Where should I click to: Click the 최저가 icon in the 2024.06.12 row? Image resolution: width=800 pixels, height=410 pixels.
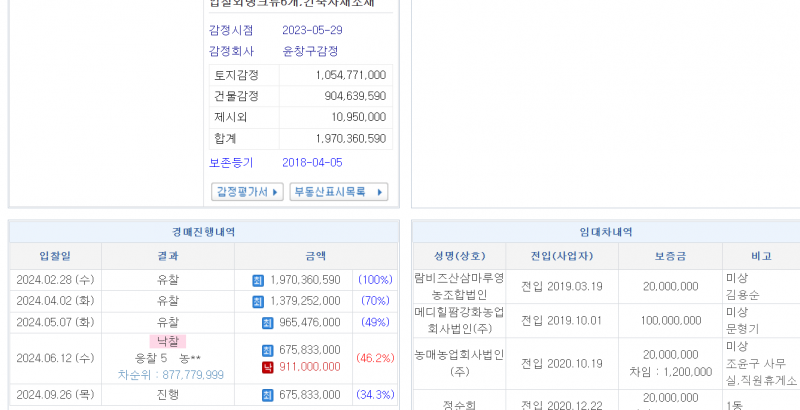267,350
